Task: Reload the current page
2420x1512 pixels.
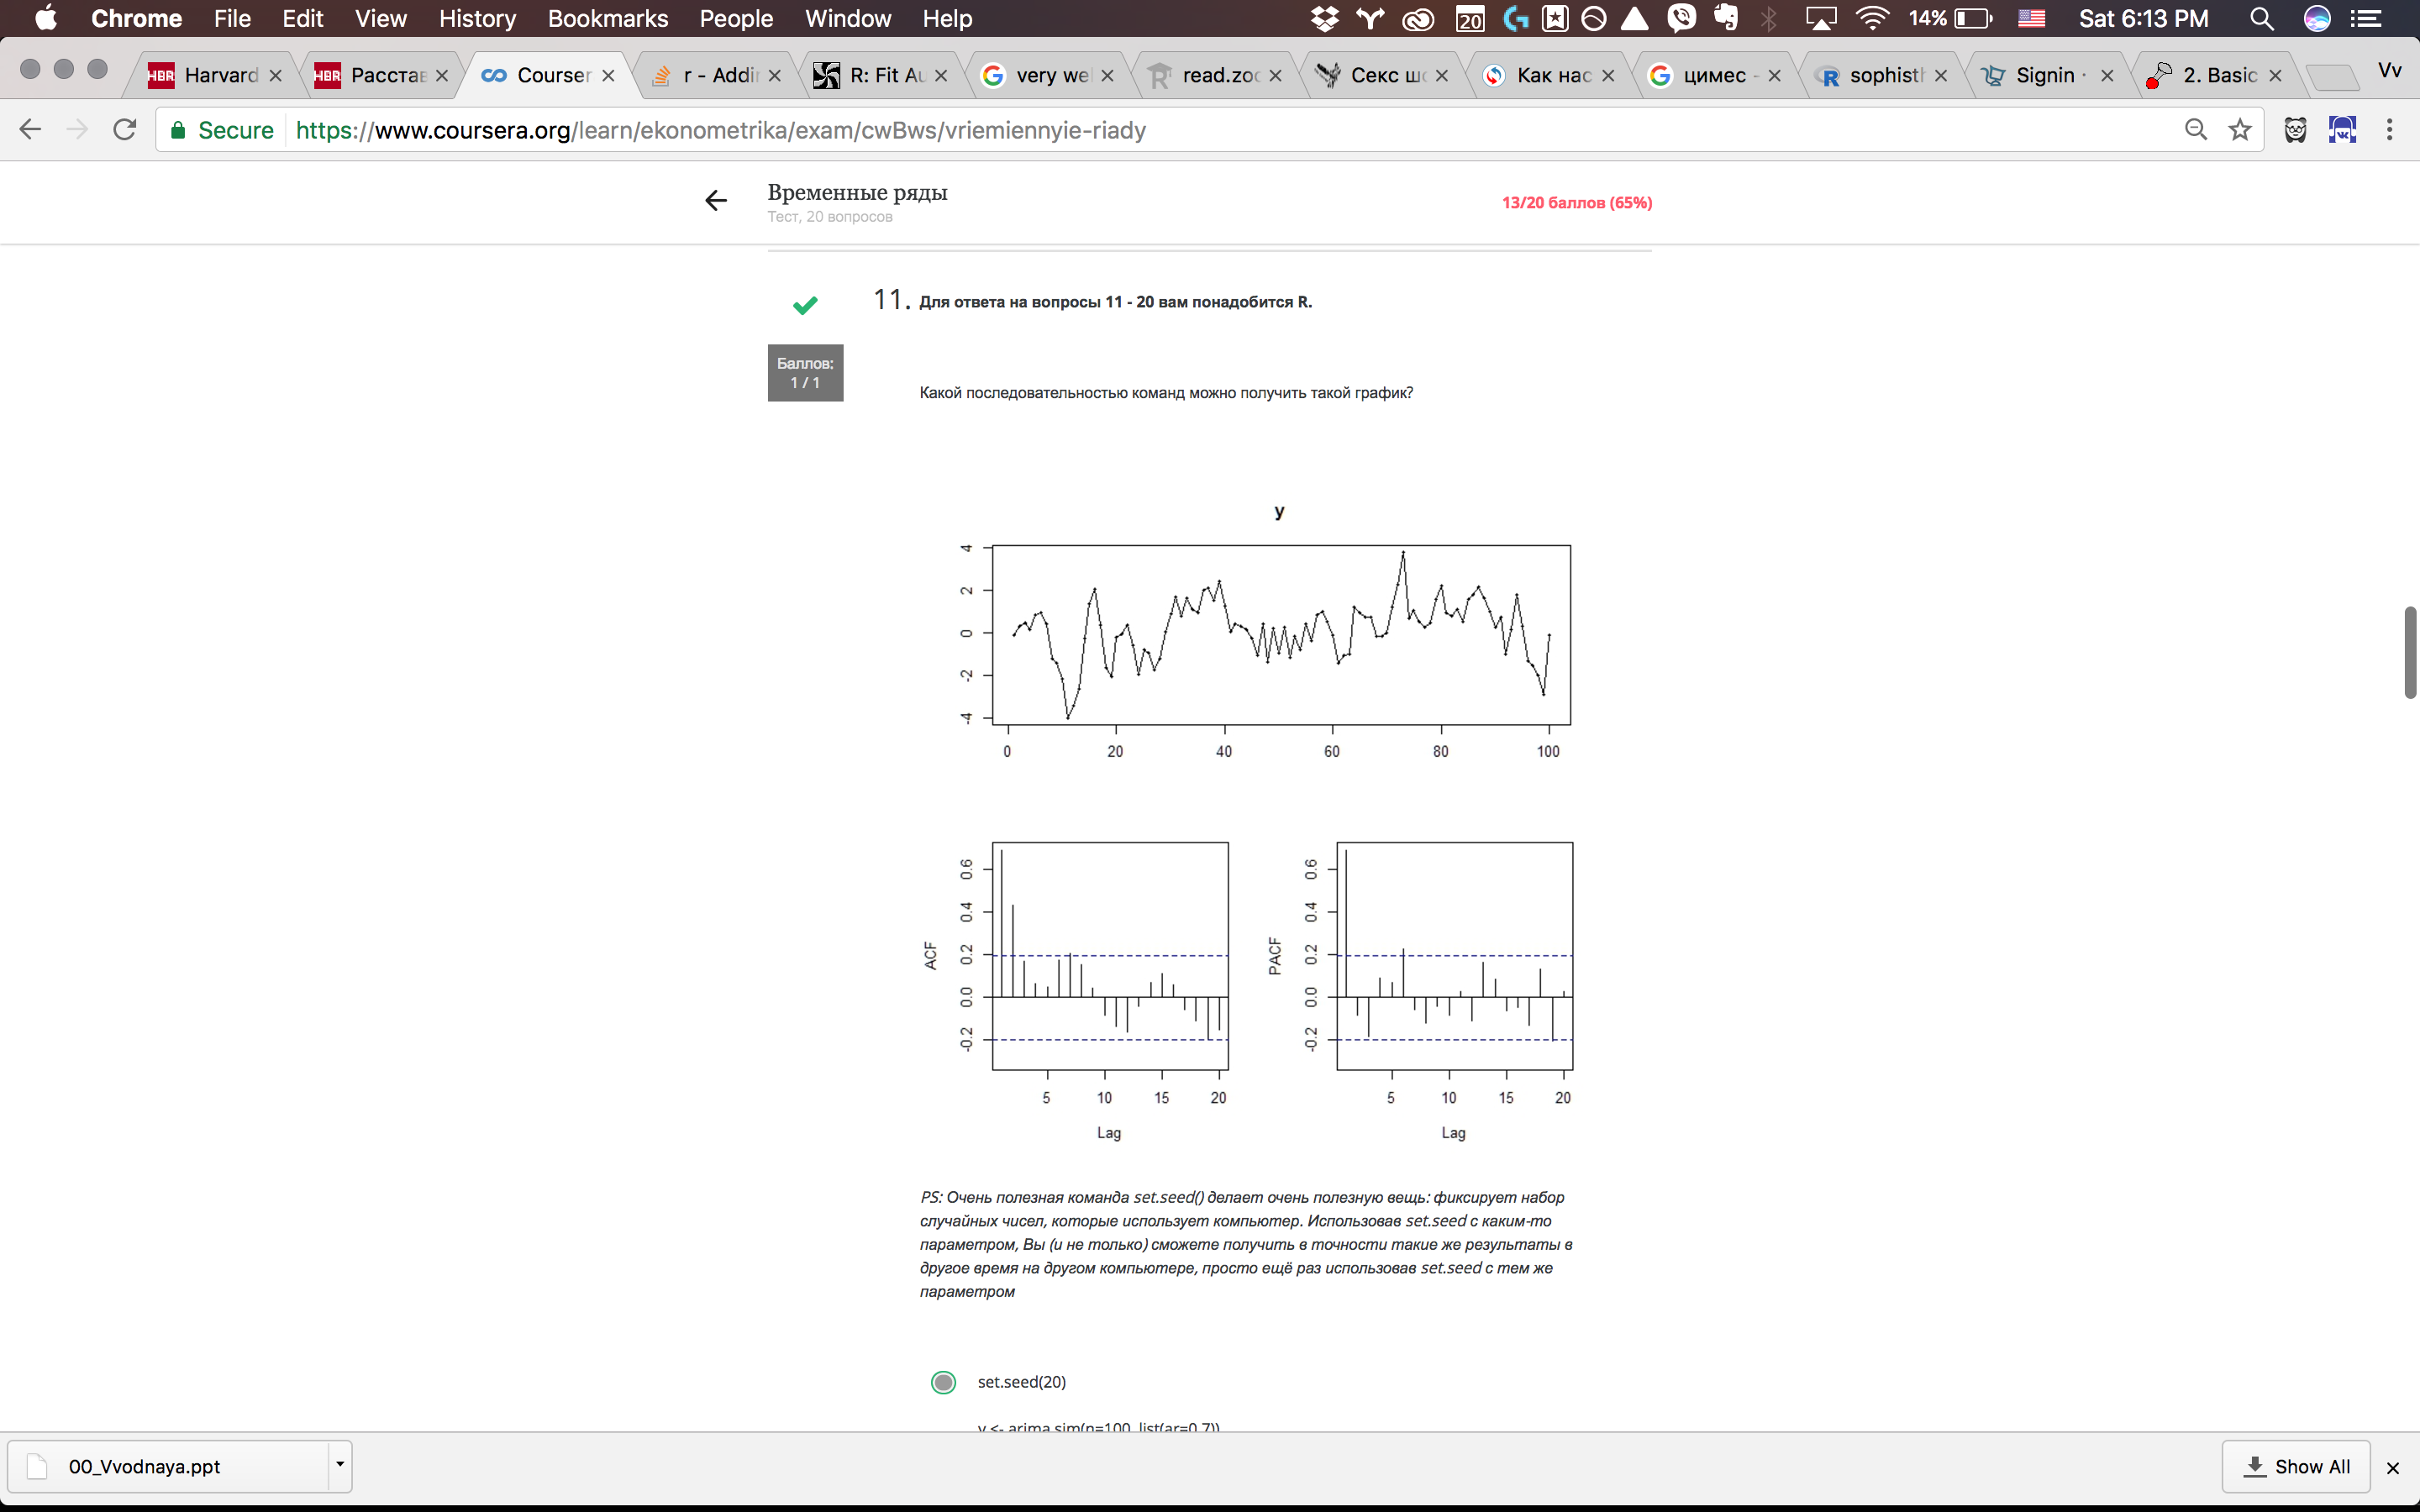Action: pyautogui.click(x=125, y=130)
